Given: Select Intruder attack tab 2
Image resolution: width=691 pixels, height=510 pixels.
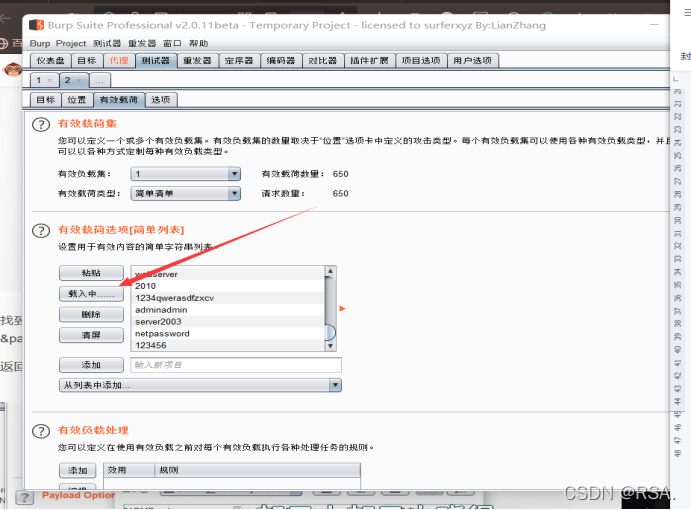Looking at the screenshot, I should (x=67, y=80).
